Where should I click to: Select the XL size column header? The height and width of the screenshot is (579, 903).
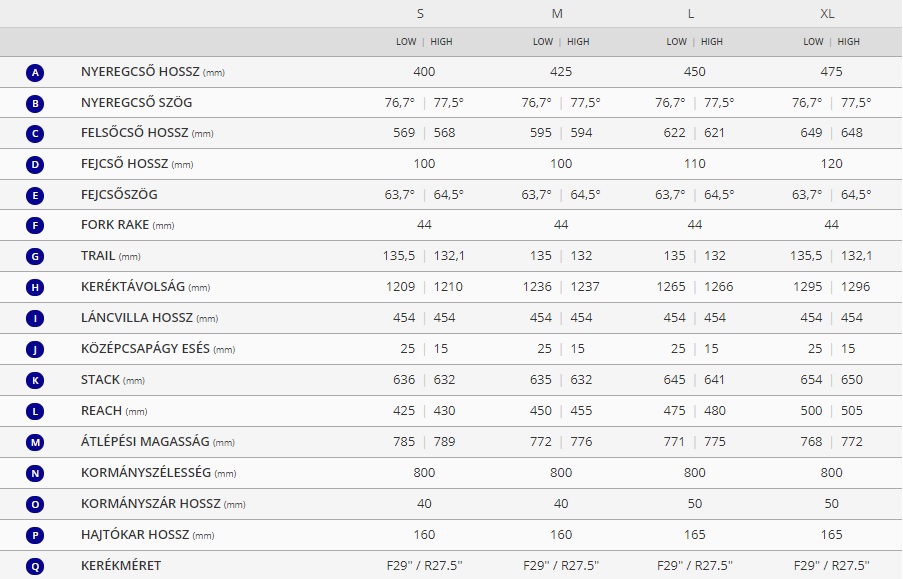point(827,14)
